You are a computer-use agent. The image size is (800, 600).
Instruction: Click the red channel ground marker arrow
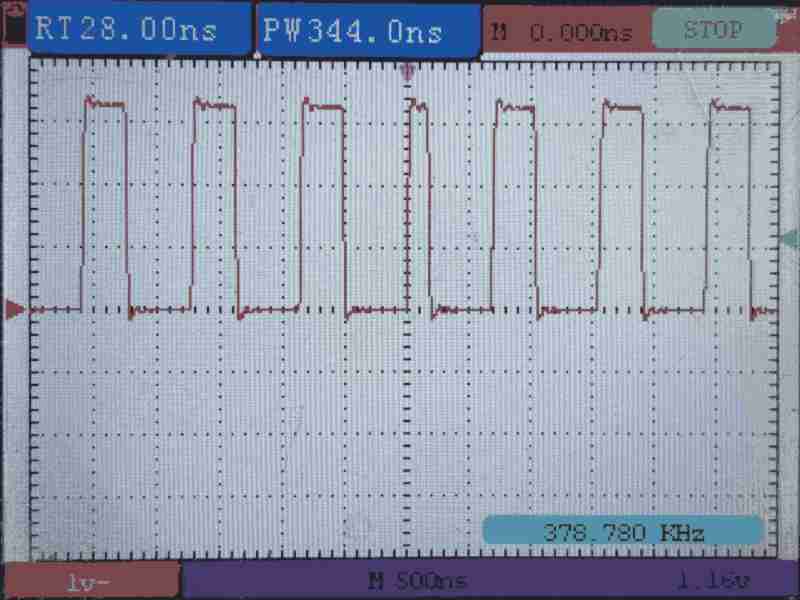[x=14, y=310]
